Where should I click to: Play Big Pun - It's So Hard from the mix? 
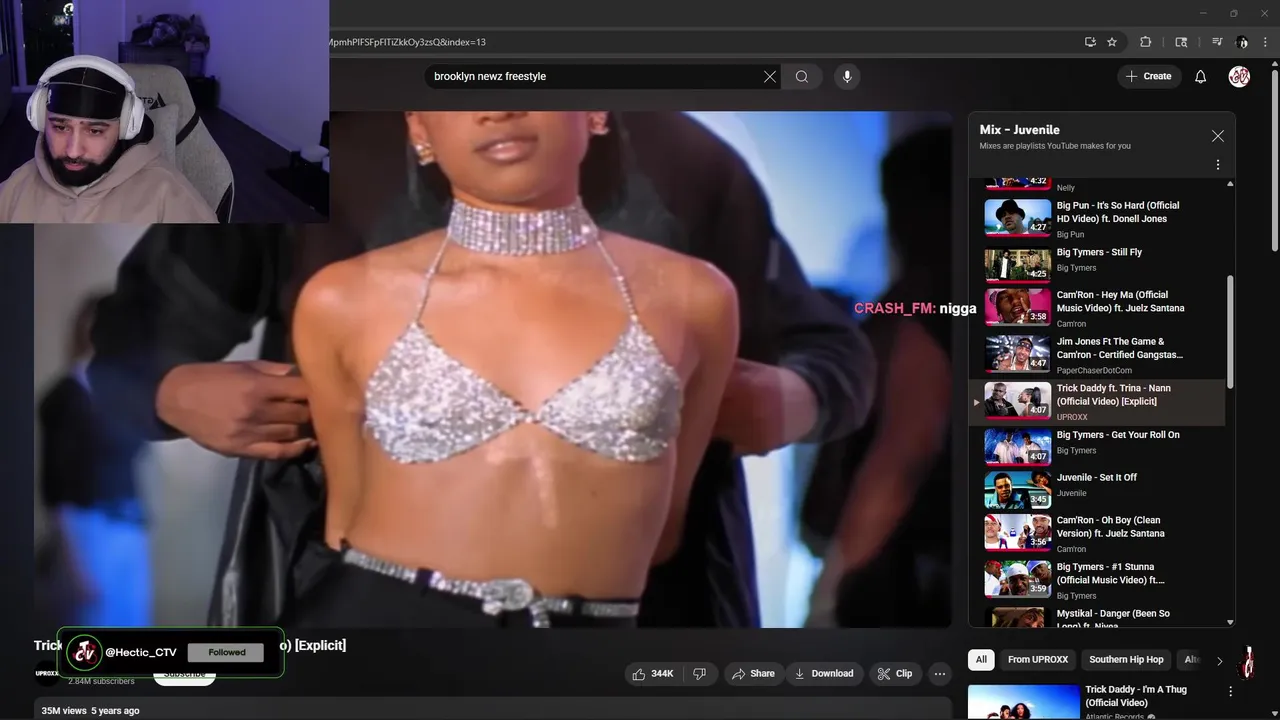pos(1095,219)
